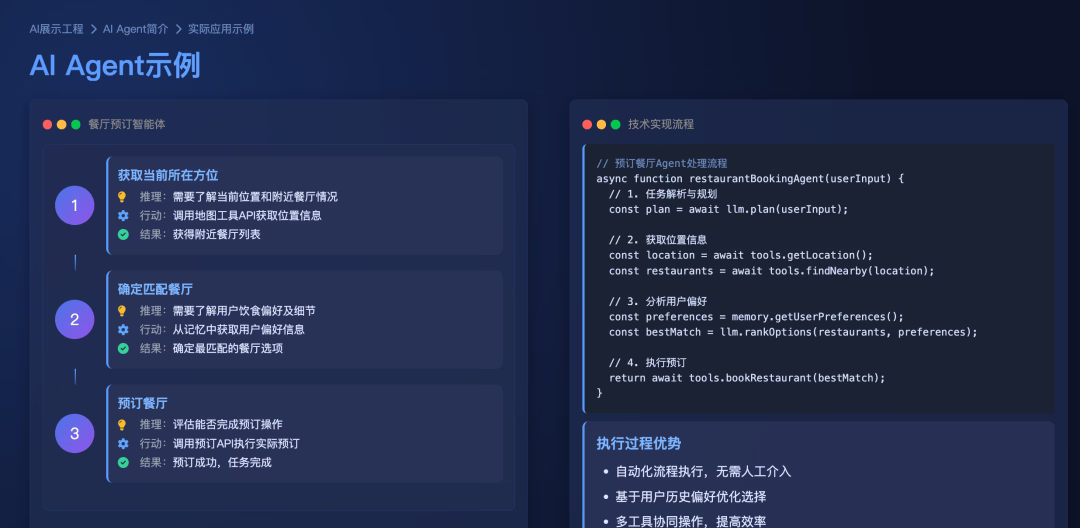Viewport: 1080px width, 528px height.
Task: Click the gear icon beside 从记忆中获取用户偏好信息
Action: [123, 329]
